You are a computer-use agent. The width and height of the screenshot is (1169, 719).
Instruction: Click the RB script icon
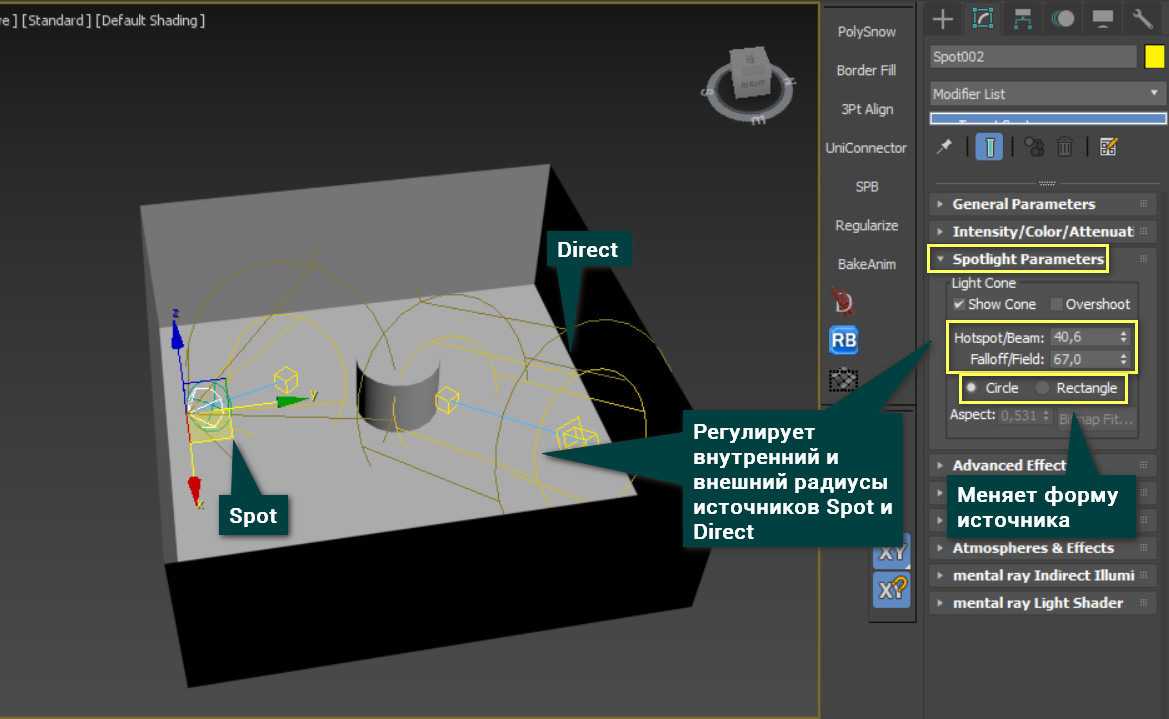(x=844, y=341)
